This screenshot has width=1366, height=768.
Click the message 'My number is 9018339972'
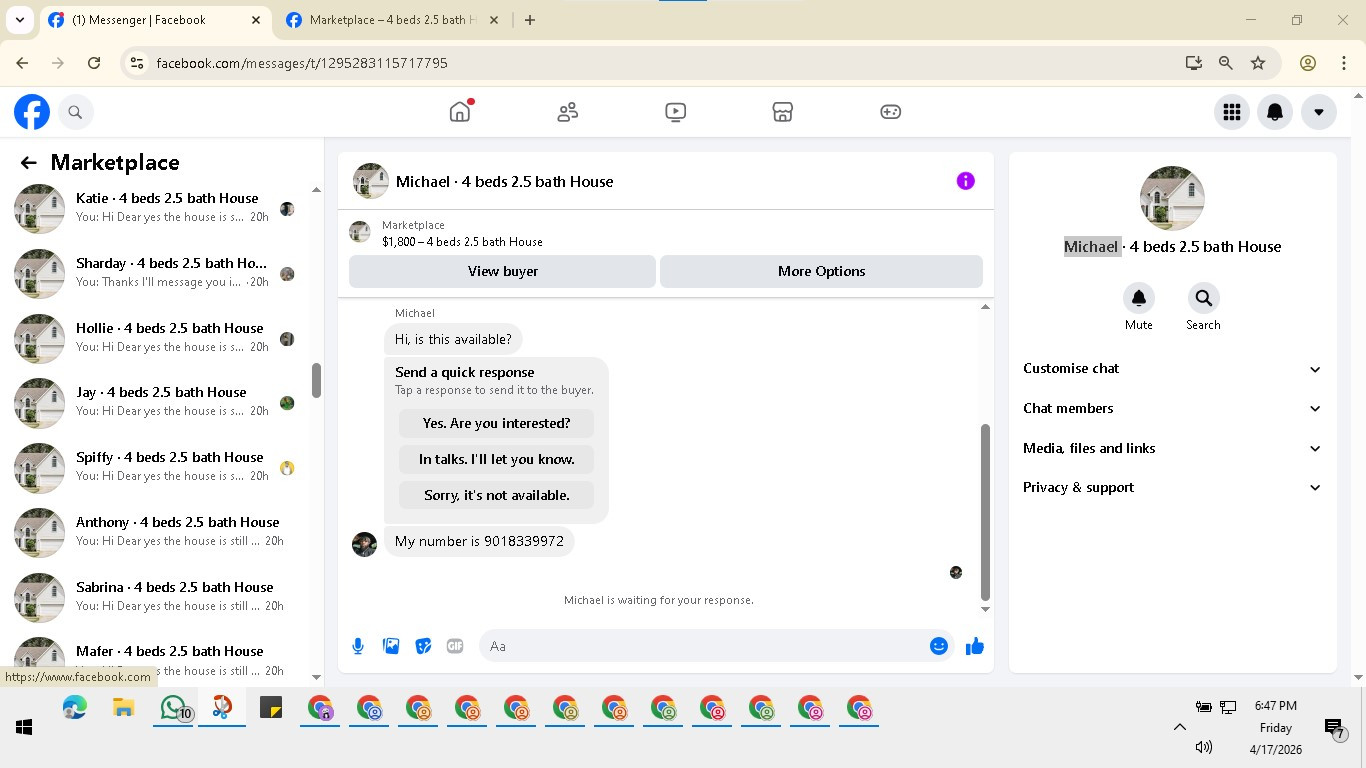(479, 541)
